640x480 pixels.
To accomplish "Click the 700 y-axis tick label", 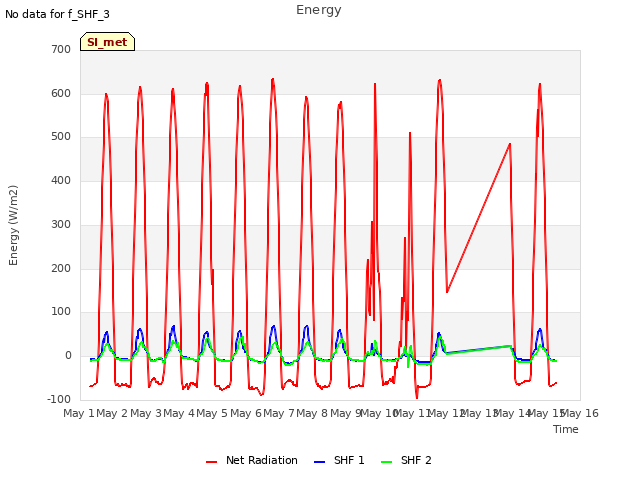I will click(61, 49).
